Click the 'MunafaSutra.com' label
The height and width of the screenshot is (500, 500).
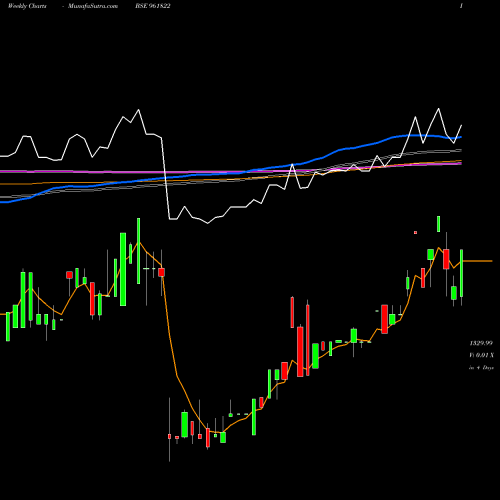93,6
